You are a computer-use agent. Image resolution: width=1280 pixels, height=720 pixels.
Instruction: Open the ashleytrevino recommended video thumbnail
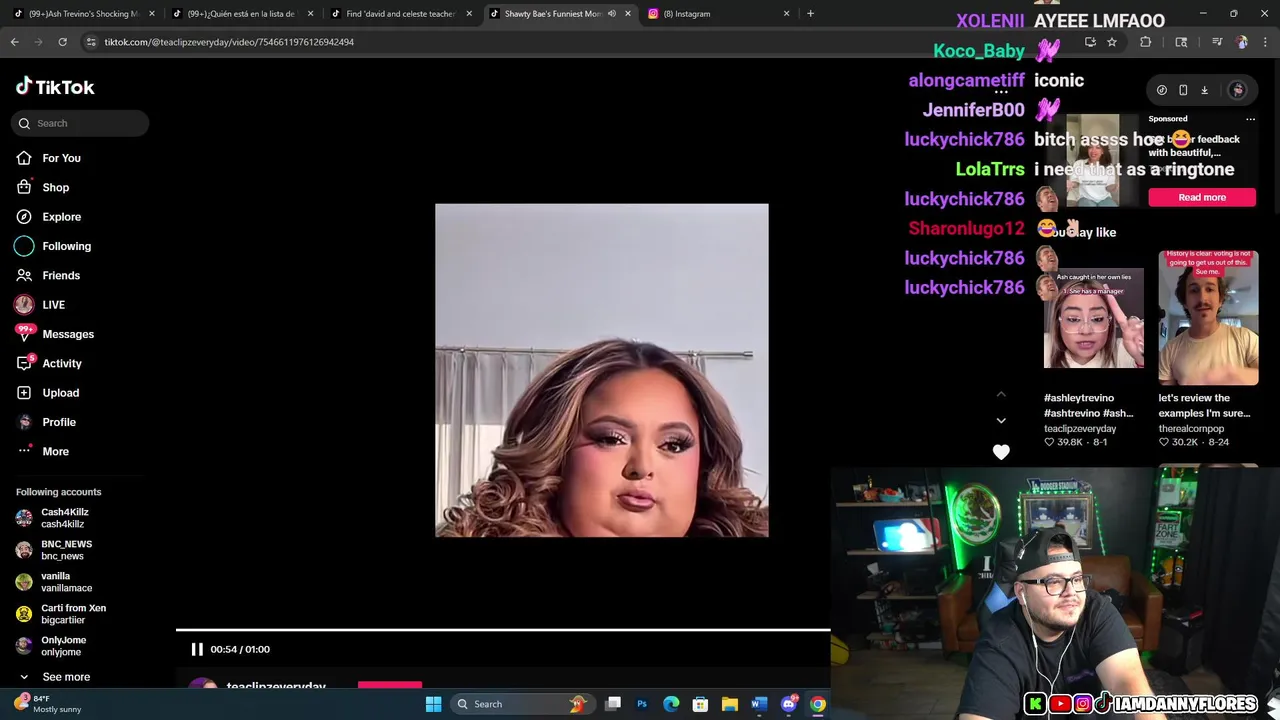coord(1094,318)
